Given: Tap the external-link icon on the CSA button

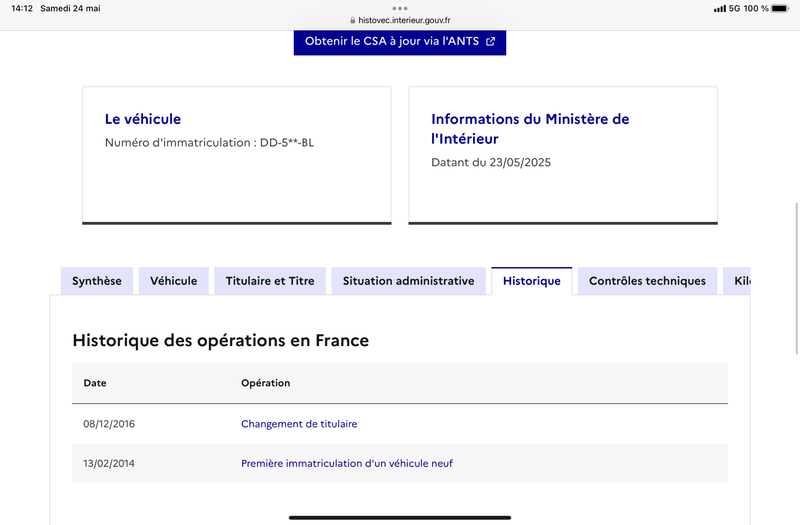Looking at the screenshot, I should [x=490, y=42].
